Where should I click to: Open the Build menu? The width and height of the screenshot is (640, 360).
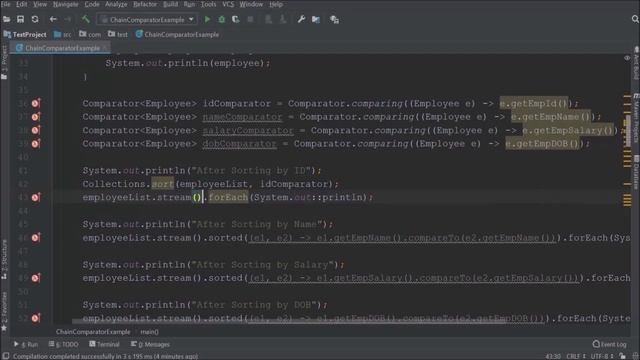pos(170,4)
